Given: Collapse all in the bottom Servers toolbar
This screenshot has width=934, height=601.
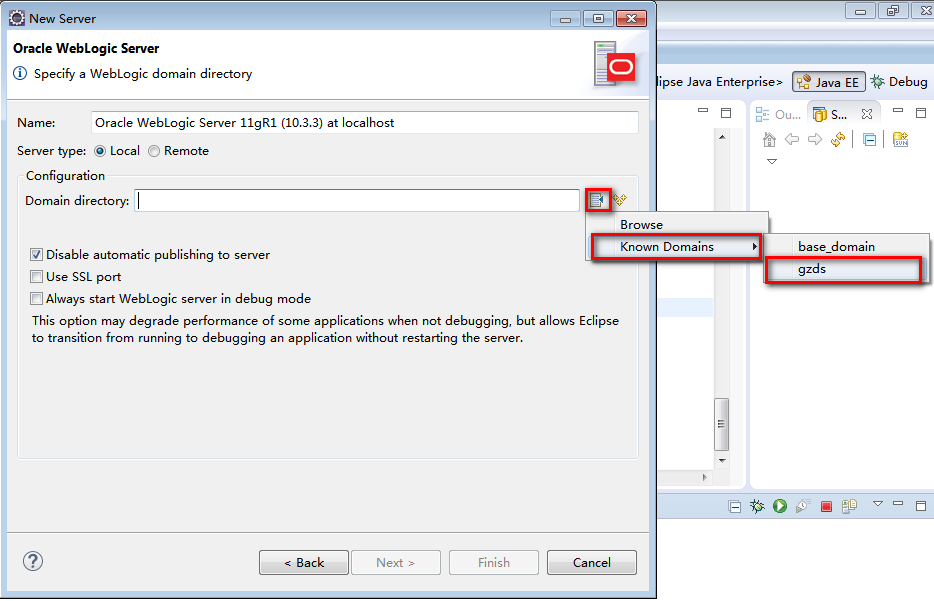Looking at the screenshot, I should click(735, 507).
